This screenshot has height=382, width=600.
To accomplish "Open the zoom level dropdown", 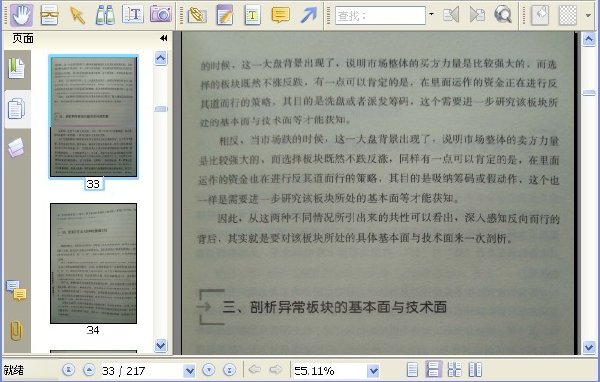I will click(x=373, y=371).
